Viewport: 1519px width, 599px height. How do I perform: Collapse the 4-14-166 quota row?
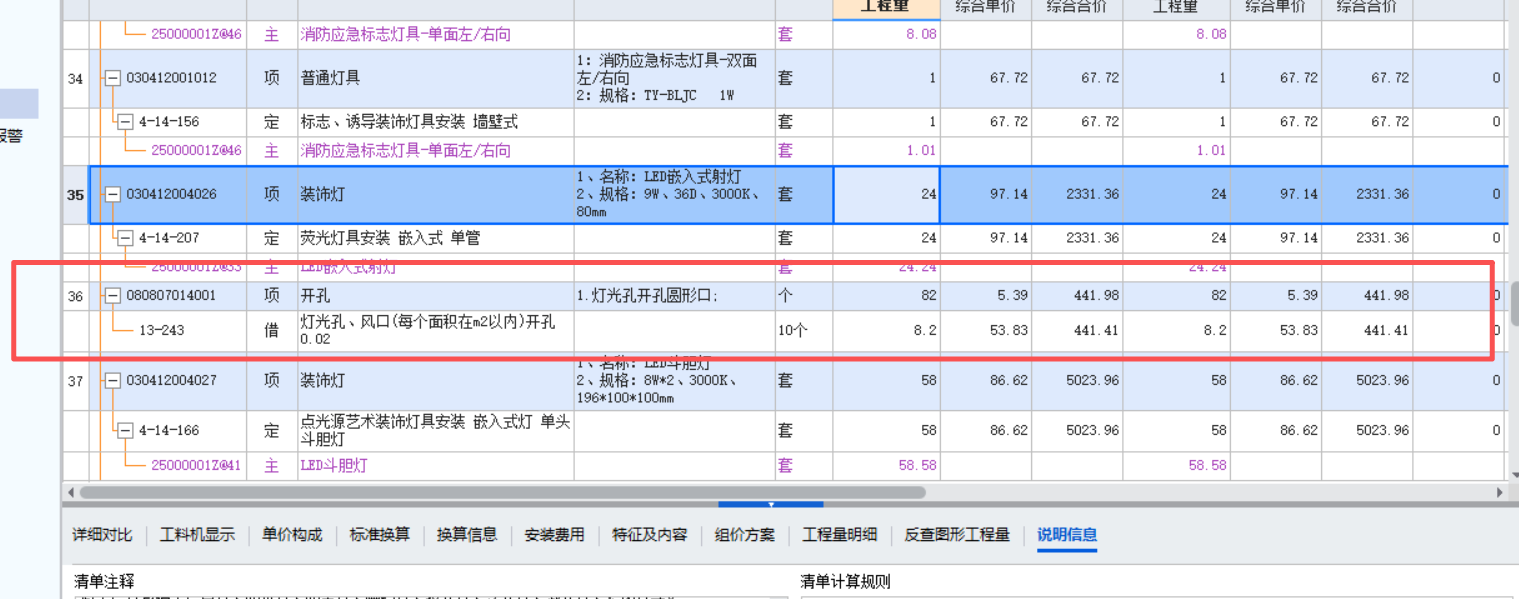click(125, 431)
